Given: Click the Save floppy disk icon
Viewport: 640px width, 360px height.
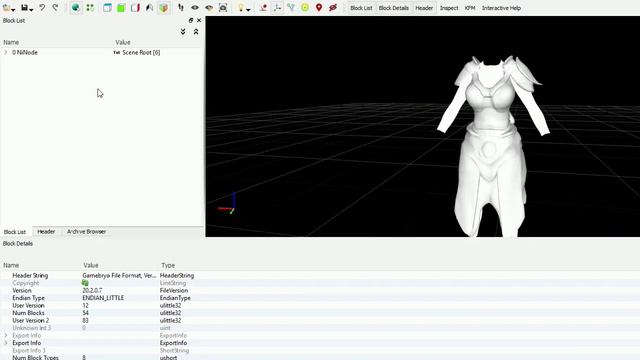Looking at the screenshot, I should pyautogui.click(x=24, y=8).
